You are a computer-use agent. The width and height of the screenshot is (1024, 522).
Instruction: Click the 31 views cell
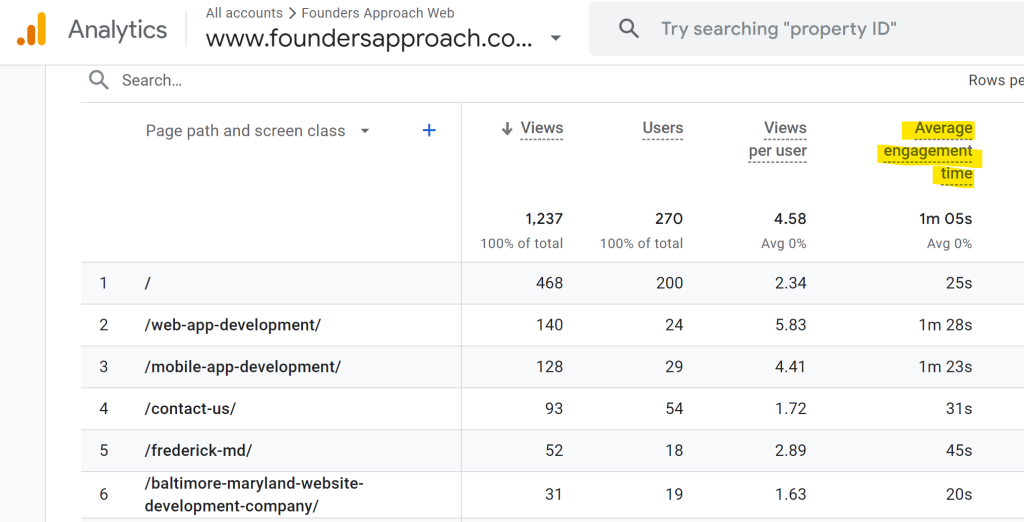(554, 495)
